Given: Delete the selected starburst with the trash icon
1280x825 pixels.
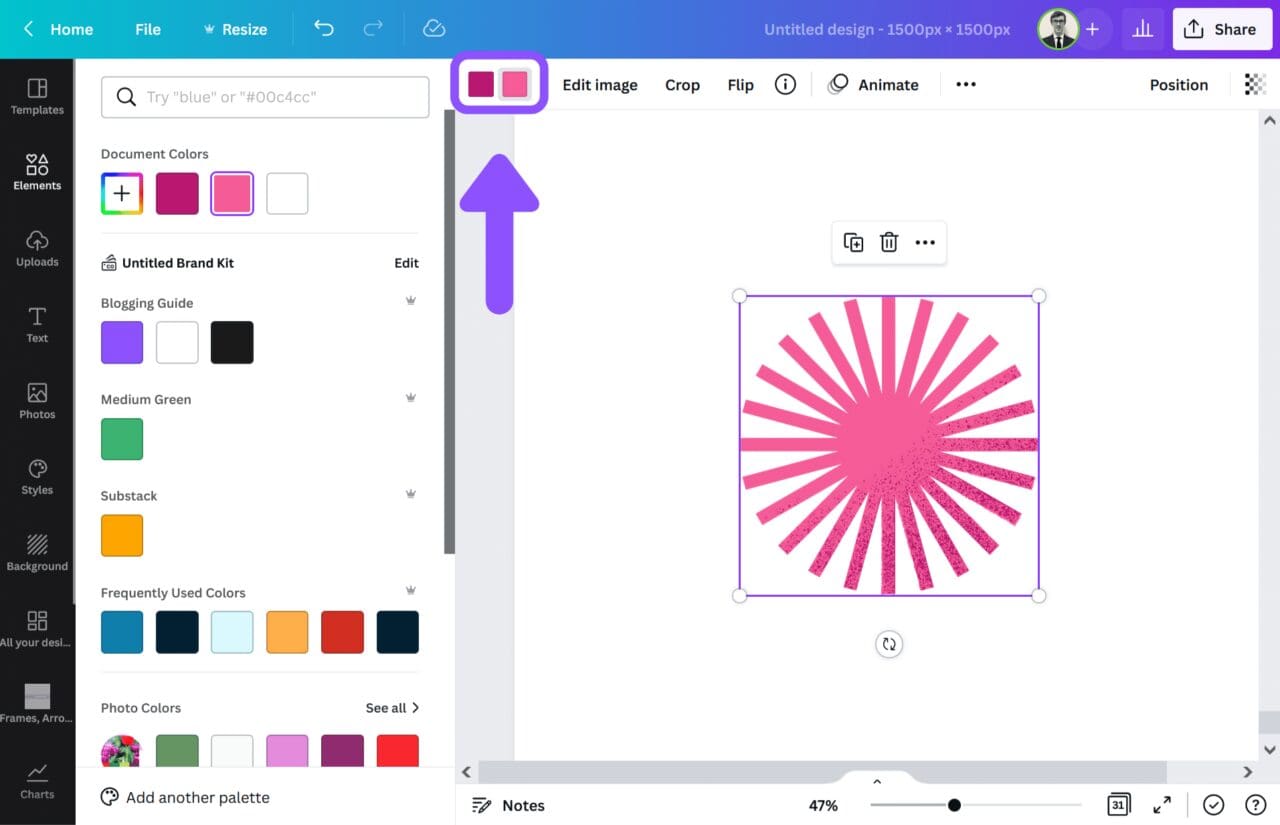Looking at the screenshot, I should point(889,242).
